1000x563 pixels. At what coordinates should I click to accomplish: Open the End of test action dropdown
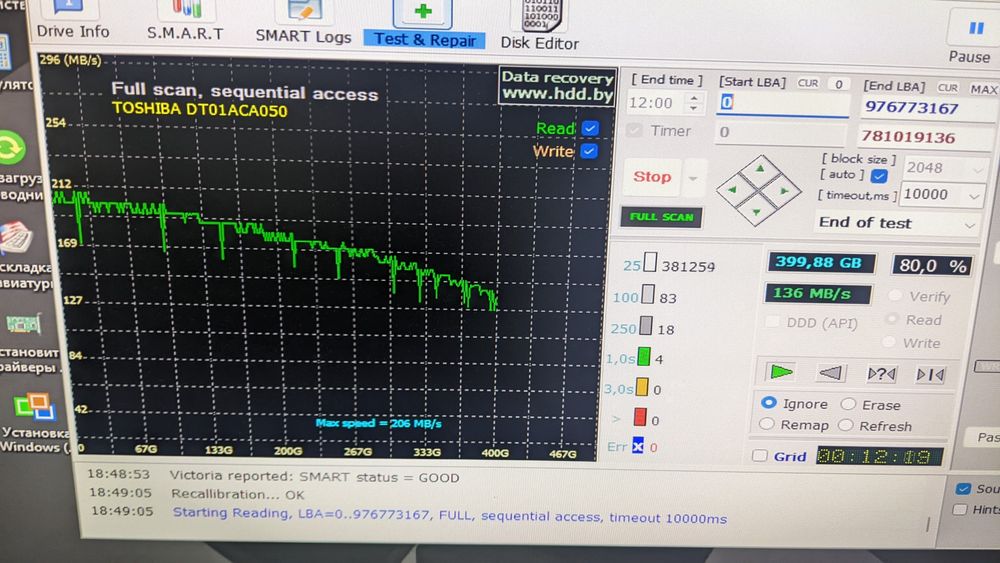pyautogui.click(x=896, y=223)
